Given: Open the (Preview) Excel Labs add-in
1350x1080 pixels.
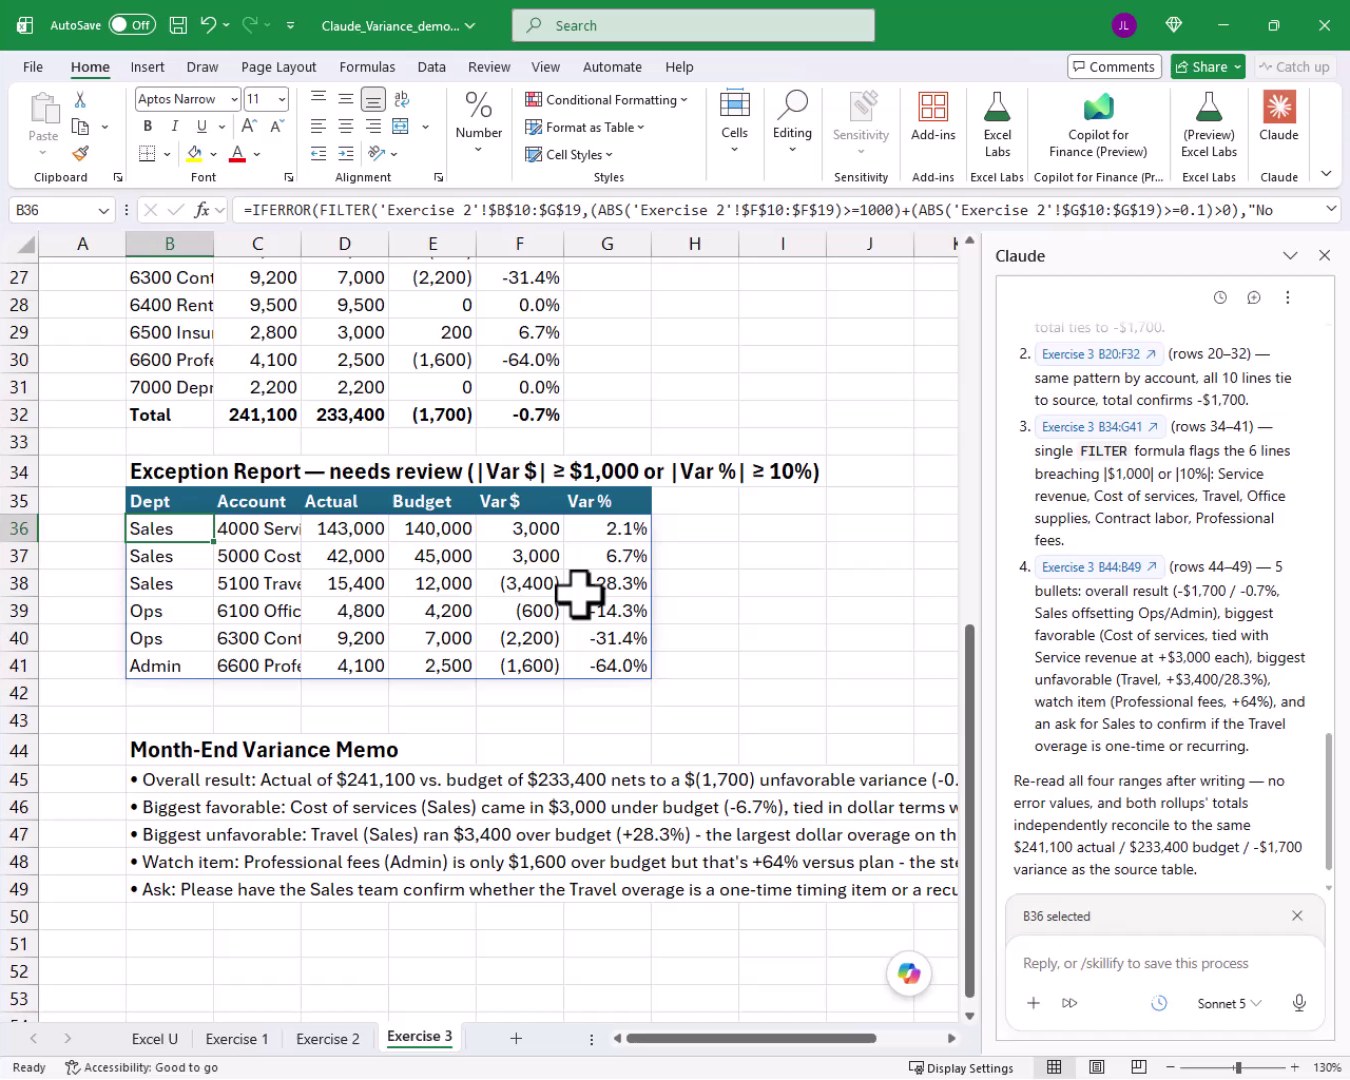Looking at the screenshot, I should [x=1209, y=124].
